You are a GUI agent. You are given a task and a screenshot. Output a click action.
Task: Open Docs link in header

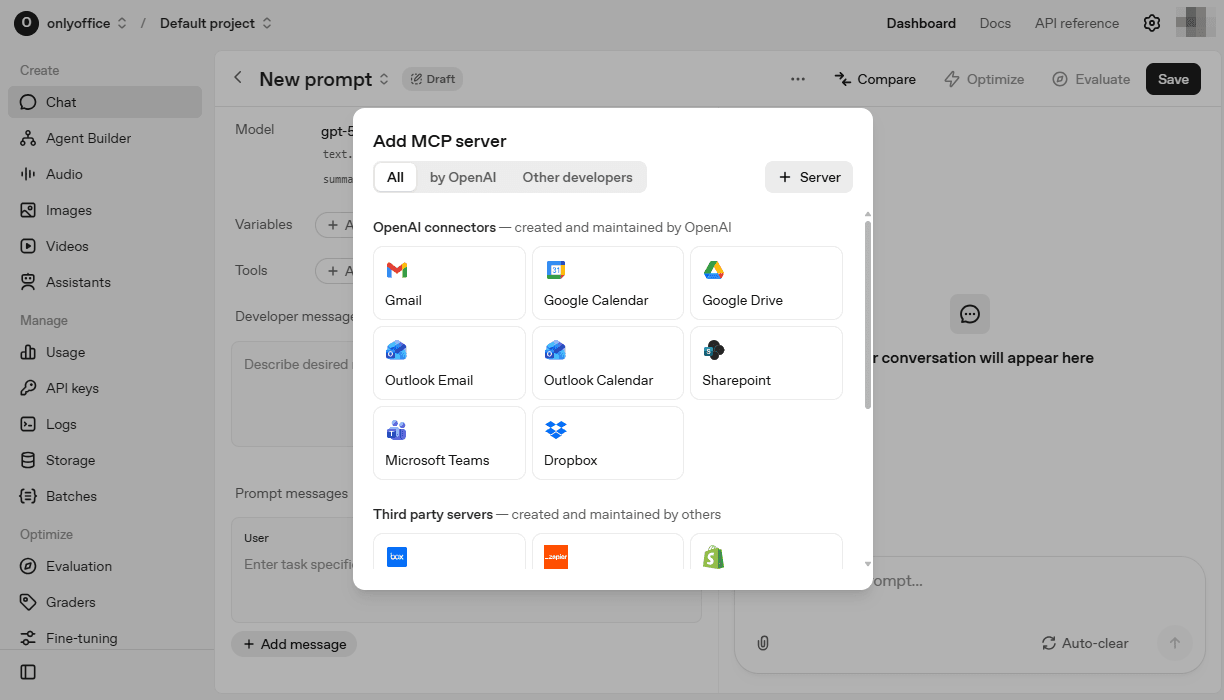[x=995, y=23]
